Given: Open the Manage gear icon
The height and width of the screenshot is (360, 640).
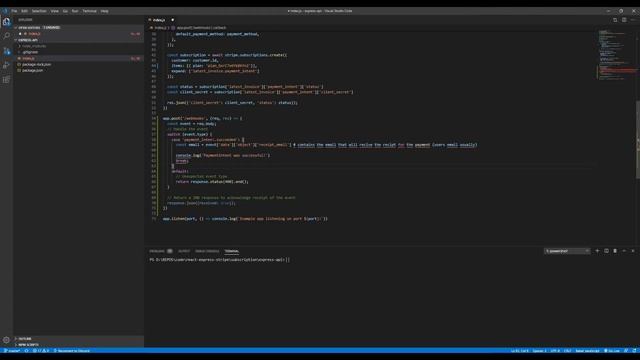Looking at the screenshot, I should point(7,340).
